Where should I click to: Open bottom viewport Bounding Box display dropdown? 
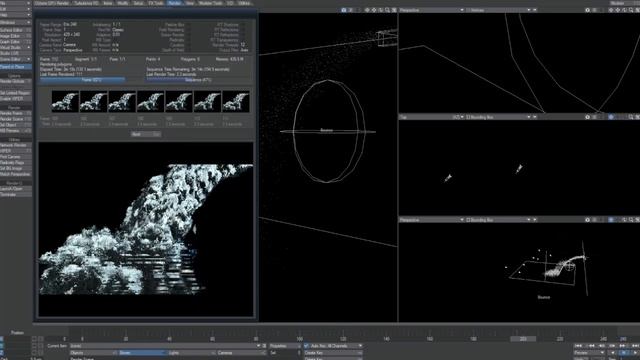click(499, 220)
